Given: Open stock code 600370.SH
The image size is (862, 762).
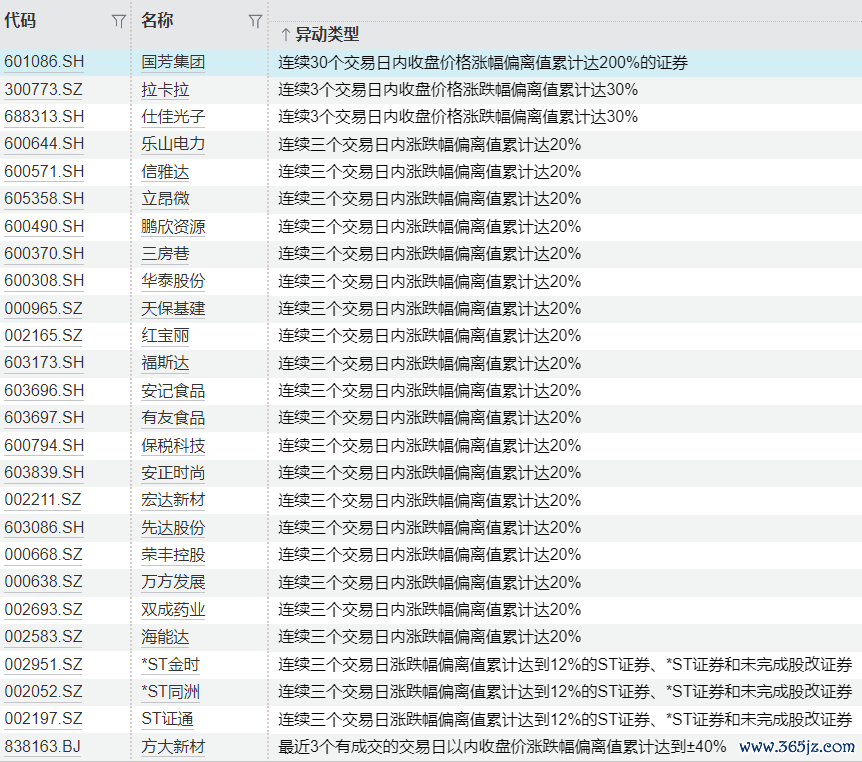Looking at the screenshot, I should pos(44,253).
